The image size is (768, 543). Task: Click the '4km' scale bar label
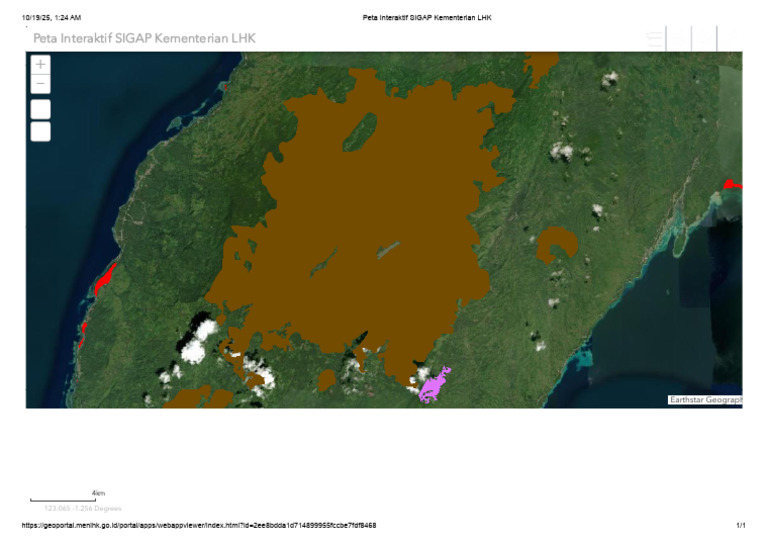pos(98,493)
